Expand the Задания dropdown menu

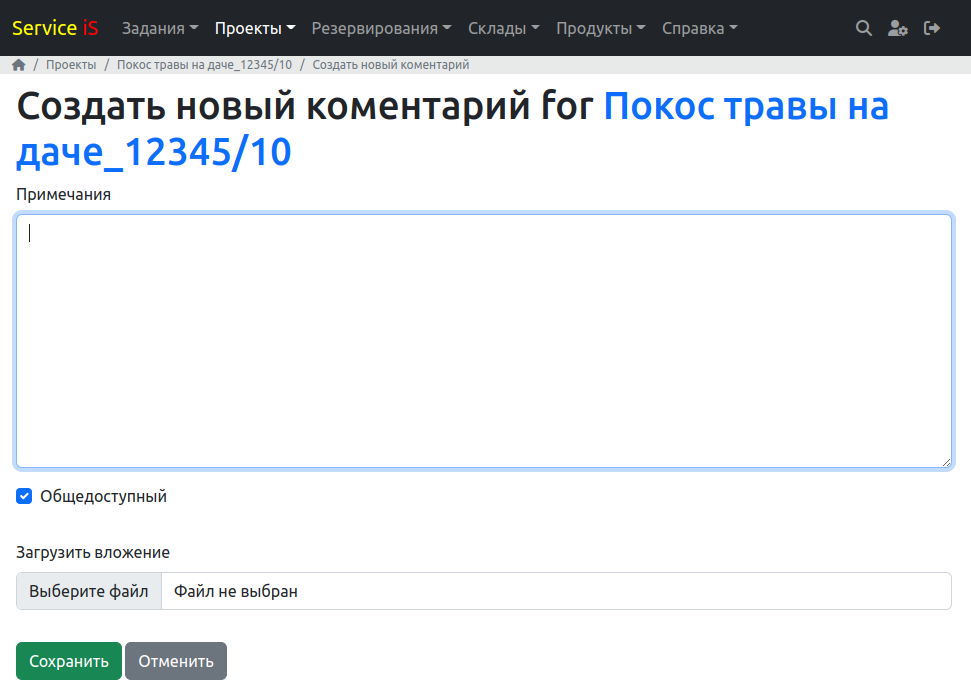(x=160, y=28)
